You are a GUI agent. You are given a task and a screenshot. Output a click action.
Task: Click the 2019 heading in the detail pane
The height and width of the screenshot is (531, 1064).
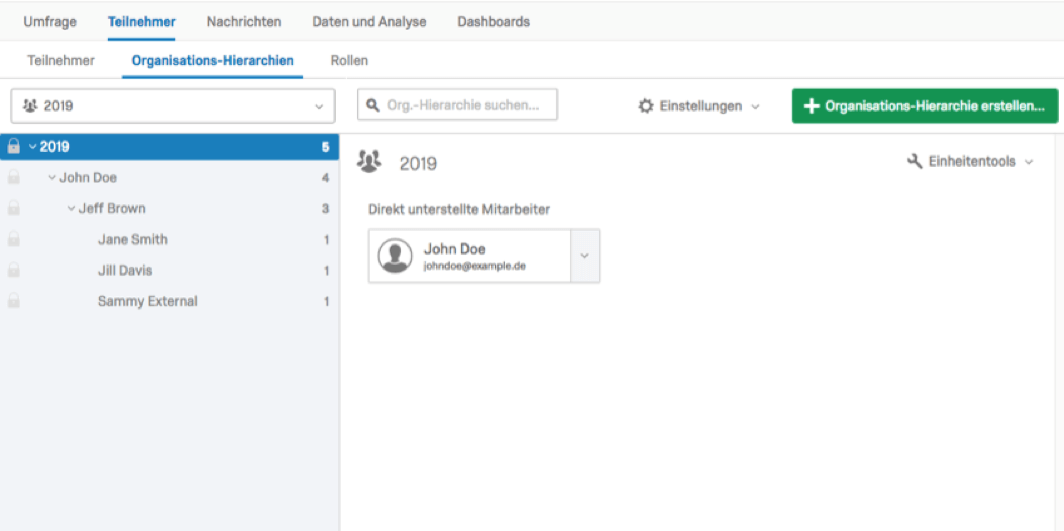[x=418, y=163]
